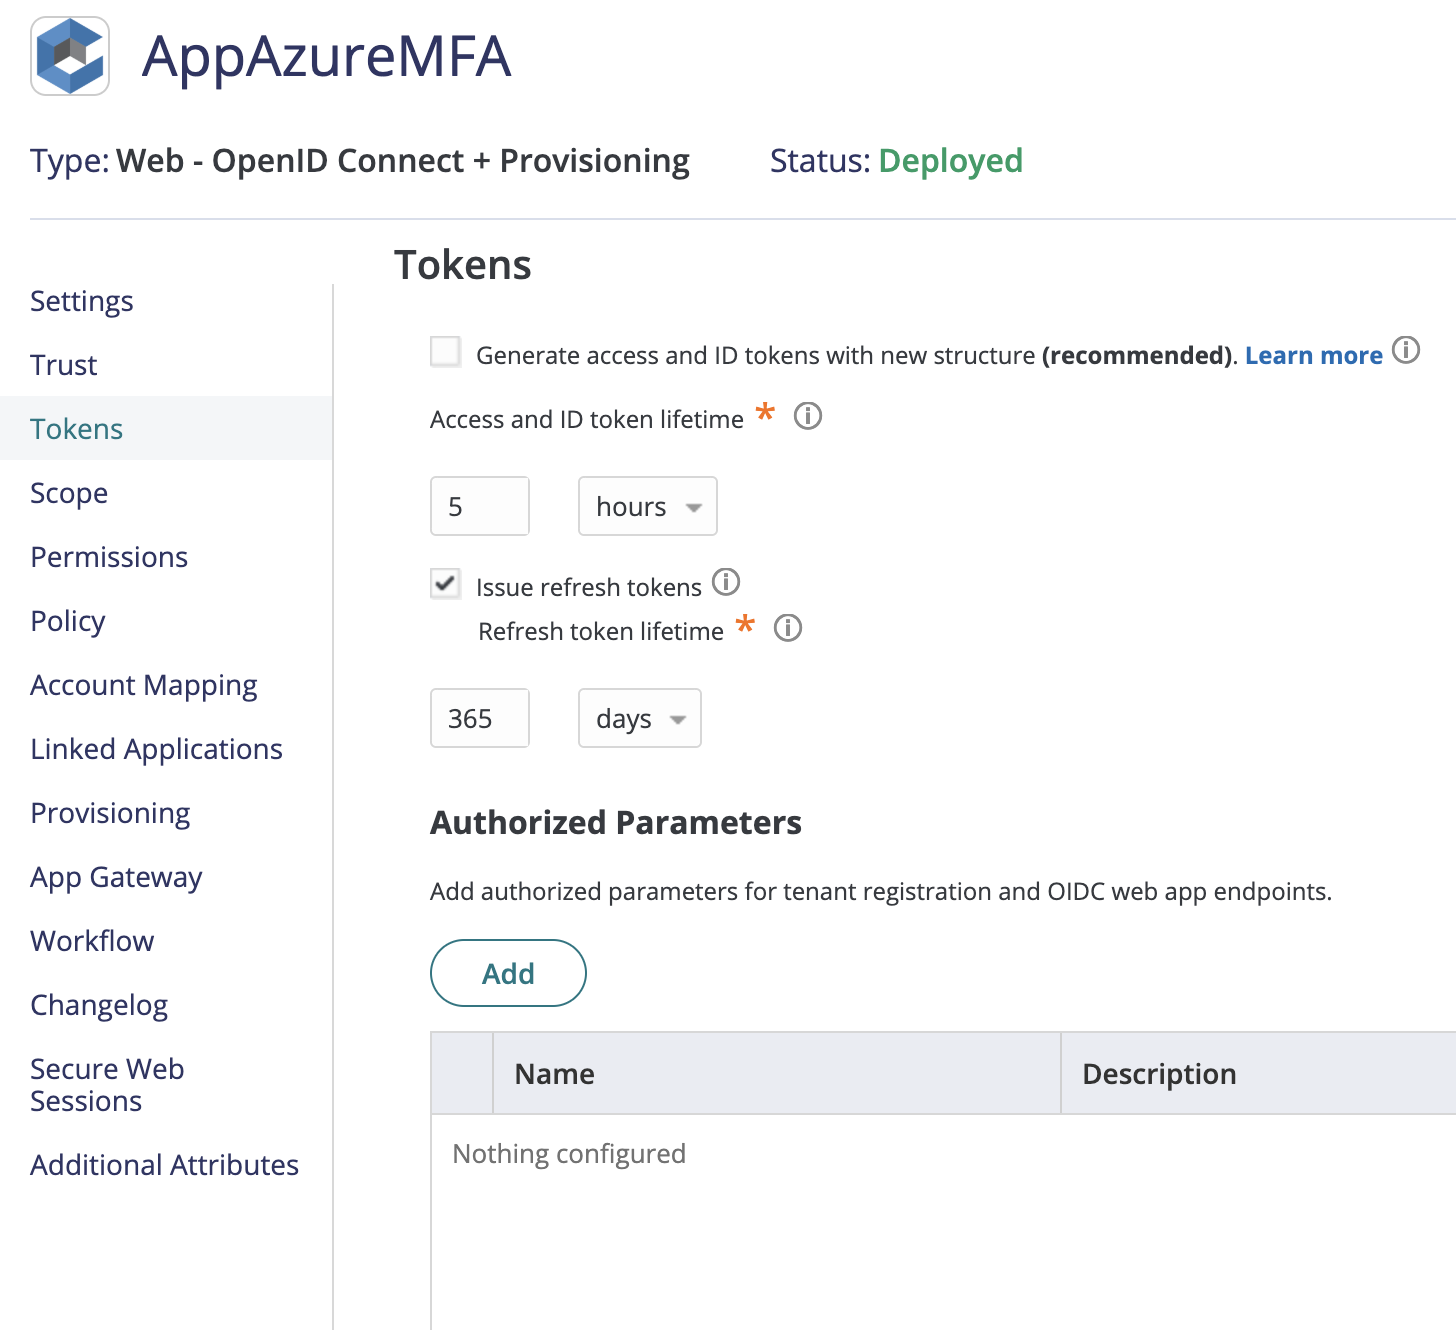Select the Account Mapping section

point(143,684)
